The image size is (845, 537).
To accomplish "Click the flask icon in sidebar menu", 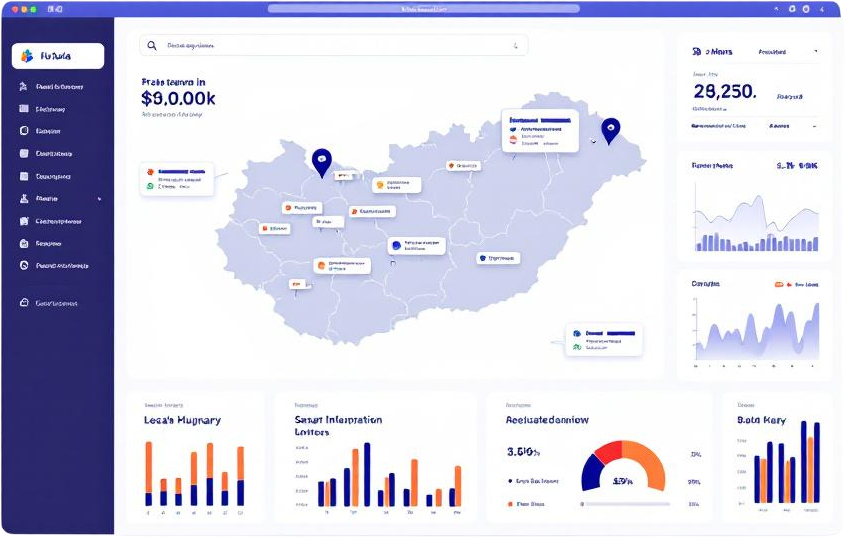I will (24, 199).
